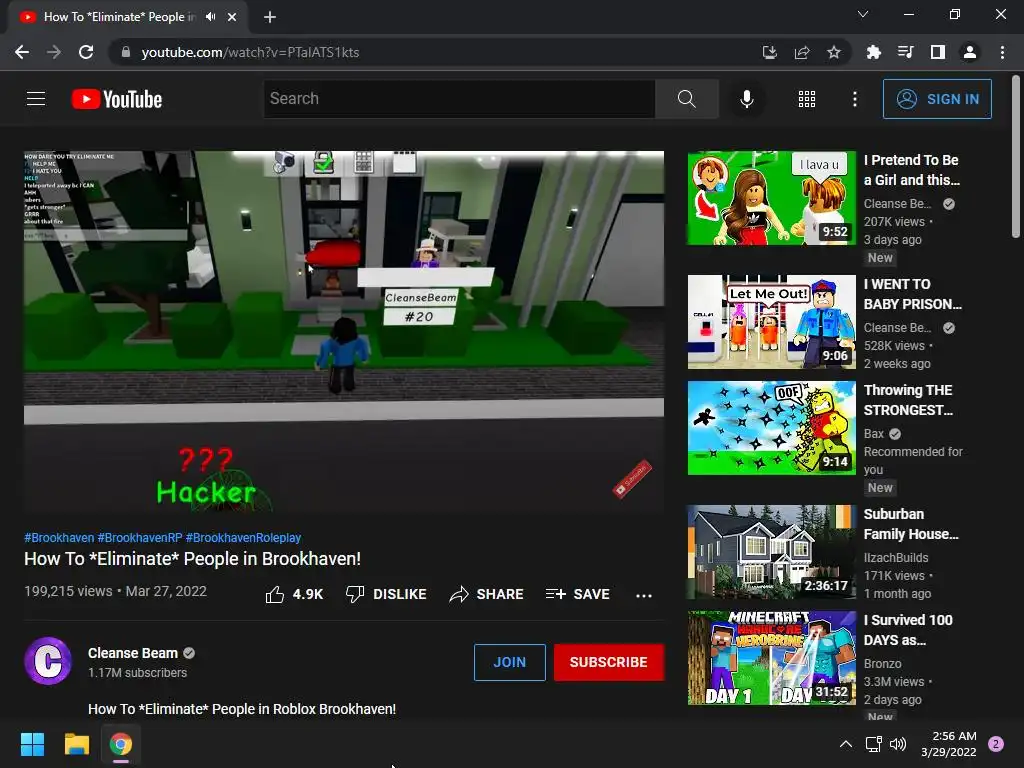The image size is (1024, 768).
Task: Start voice search with microphone icon
Action: (x=746, y=99)
